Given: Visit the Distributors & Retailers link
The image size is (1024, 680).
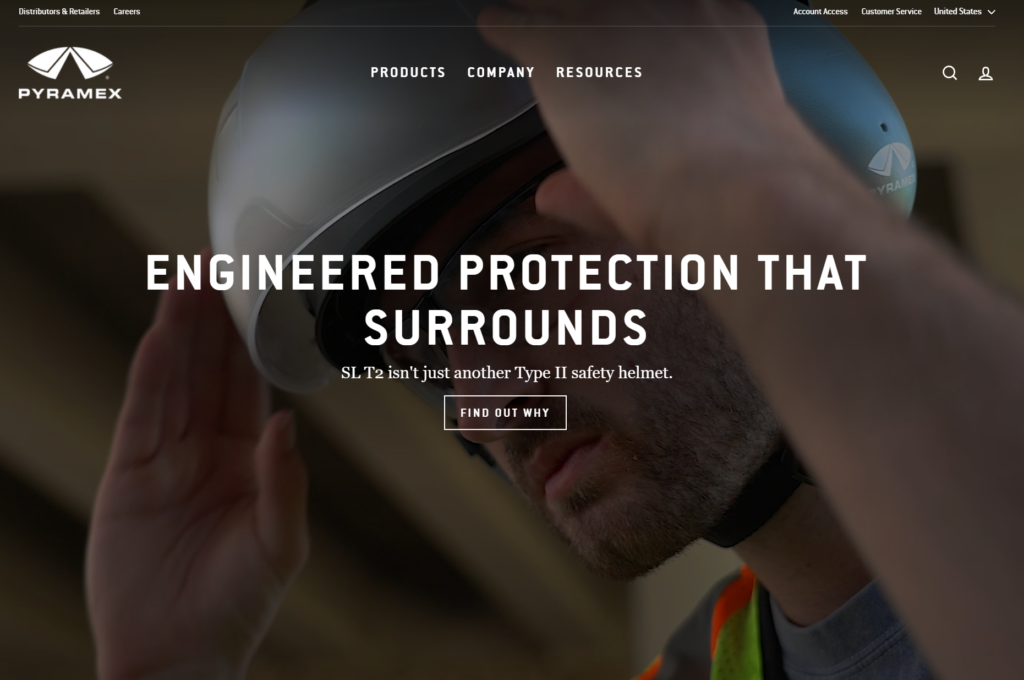Looking at the screenshot, I should [59, 11].
